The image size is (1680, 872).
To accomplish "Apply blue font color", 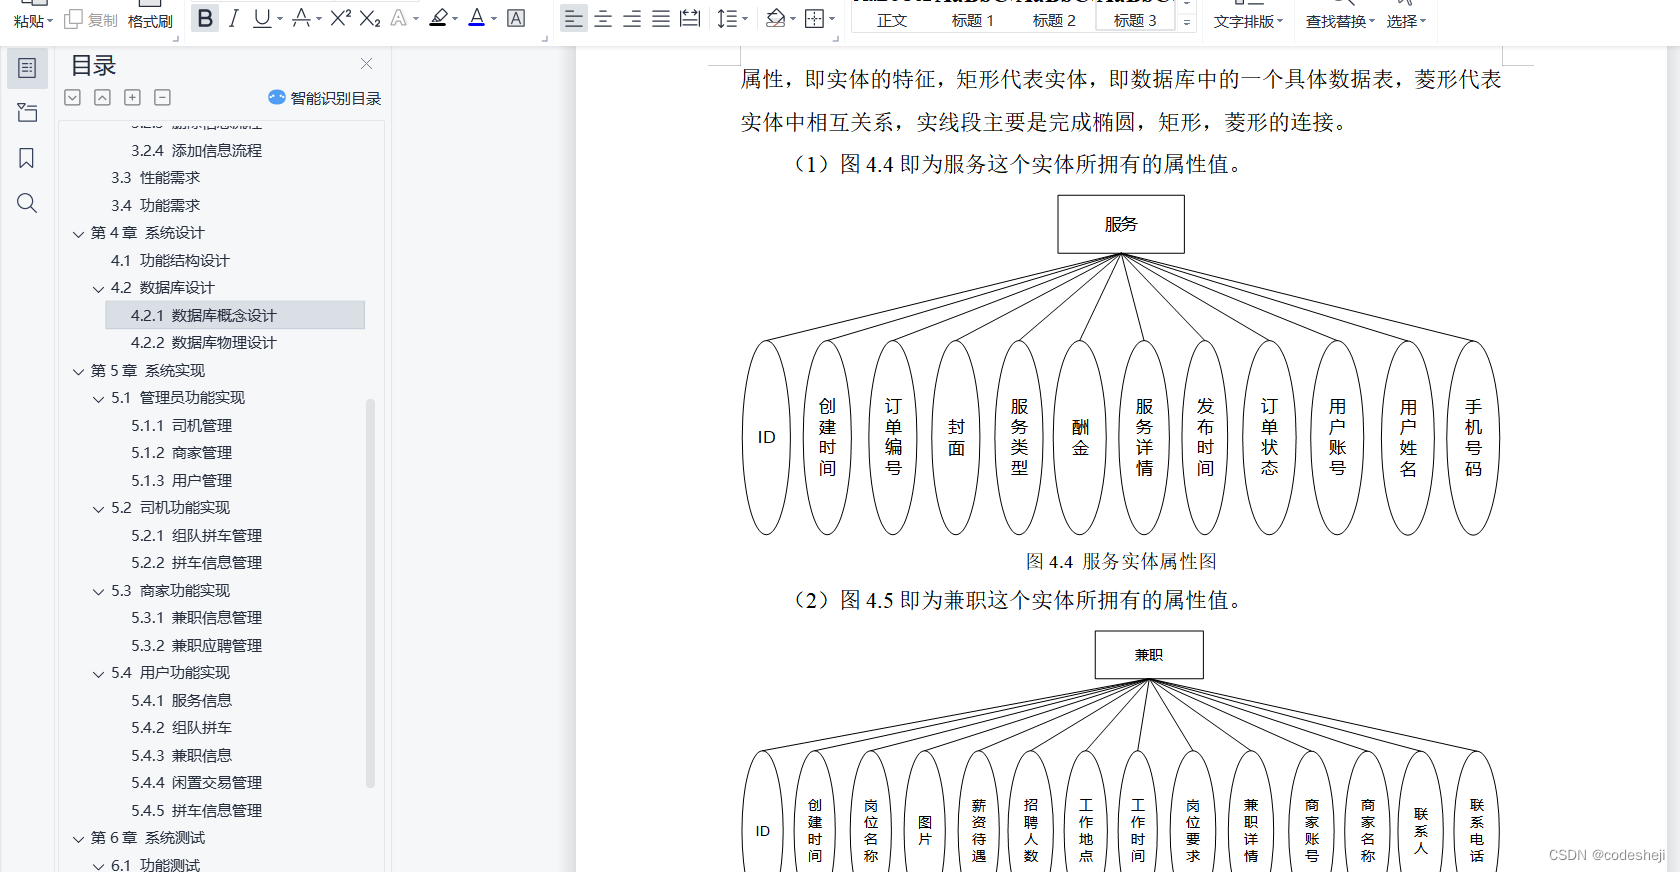I will 477,18.
